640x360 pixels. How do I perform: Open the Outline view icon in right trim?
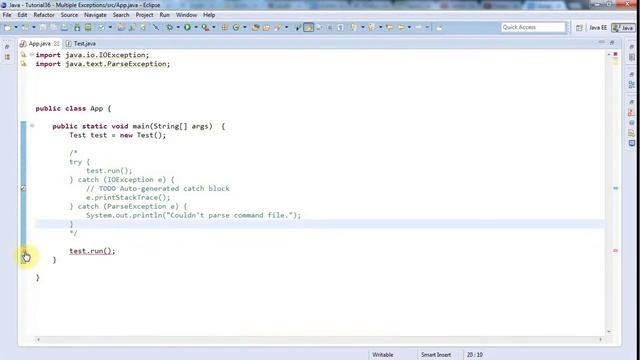pos(631,84)
